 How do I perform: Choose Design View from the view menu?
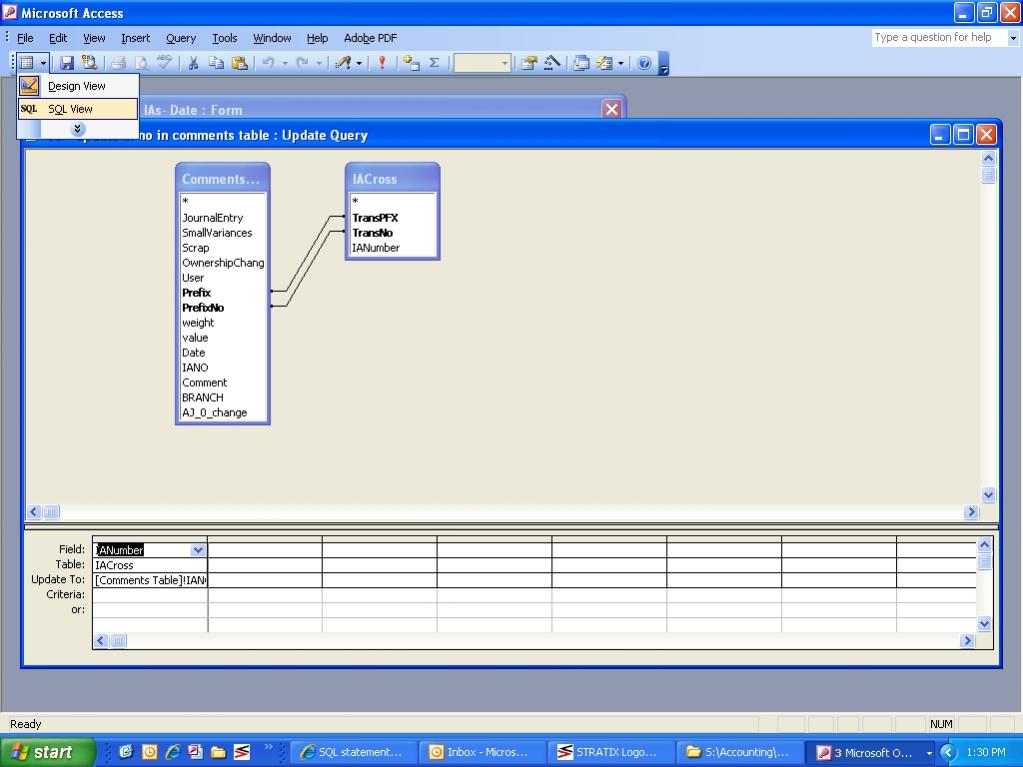(x=78, y=86)
